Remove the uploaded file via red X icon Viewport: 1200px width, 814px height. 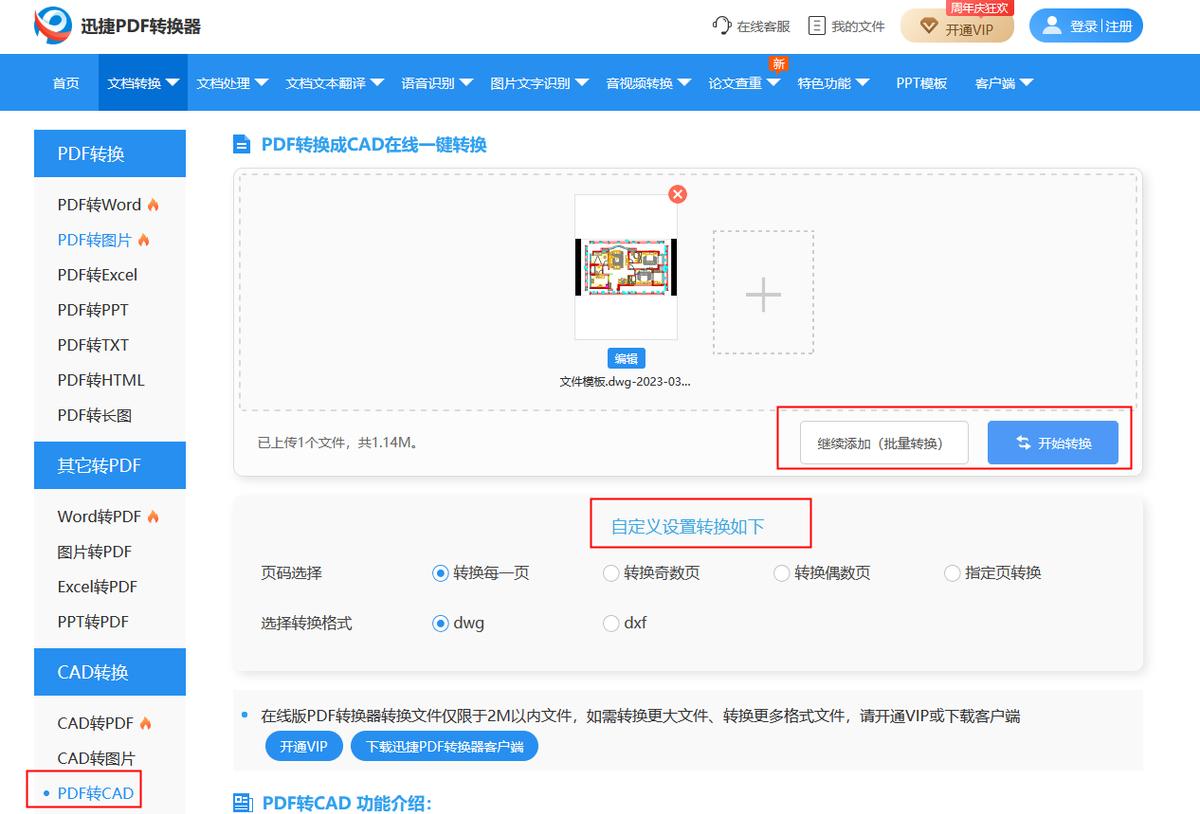click(x=678, y=194)
